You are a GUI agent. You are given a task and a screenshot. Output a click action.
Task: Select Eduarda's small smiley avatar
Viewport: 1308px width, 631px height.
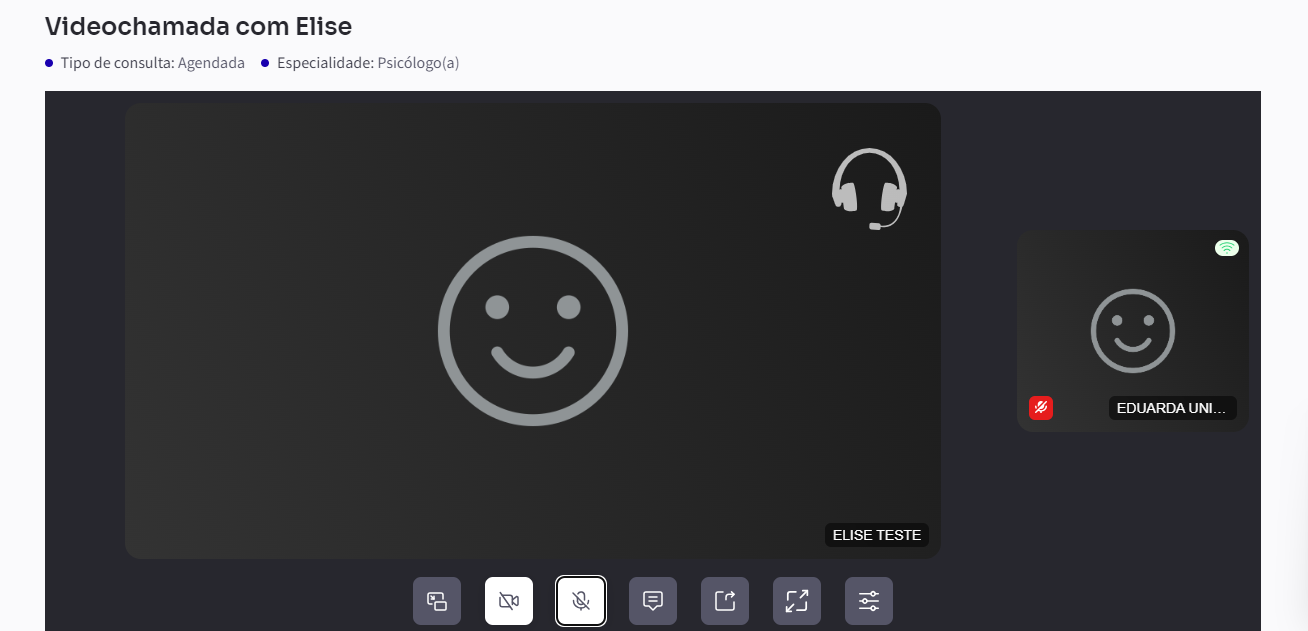(1133, 331)
